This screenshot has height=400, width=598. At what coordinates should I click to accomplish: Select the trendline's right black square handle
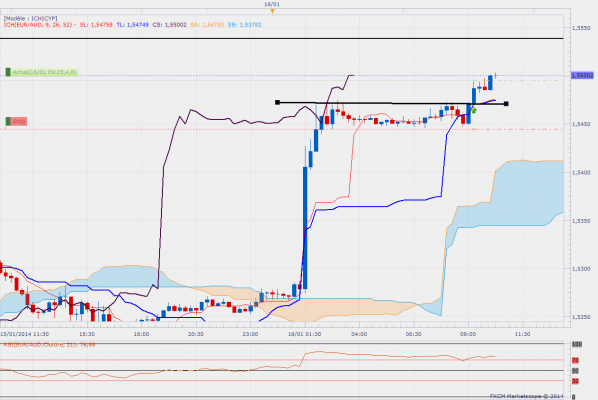[506, 104]
